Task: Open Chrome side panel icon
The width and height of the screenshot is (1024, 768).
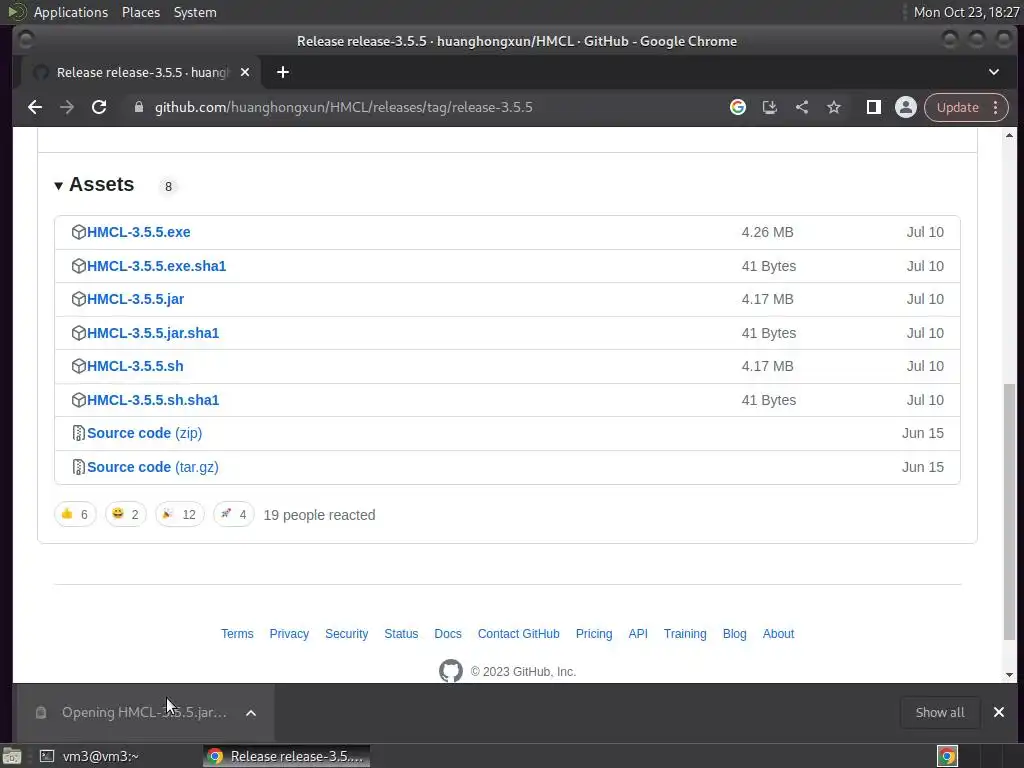Action: pyautogui.click(x=874, y=107)
